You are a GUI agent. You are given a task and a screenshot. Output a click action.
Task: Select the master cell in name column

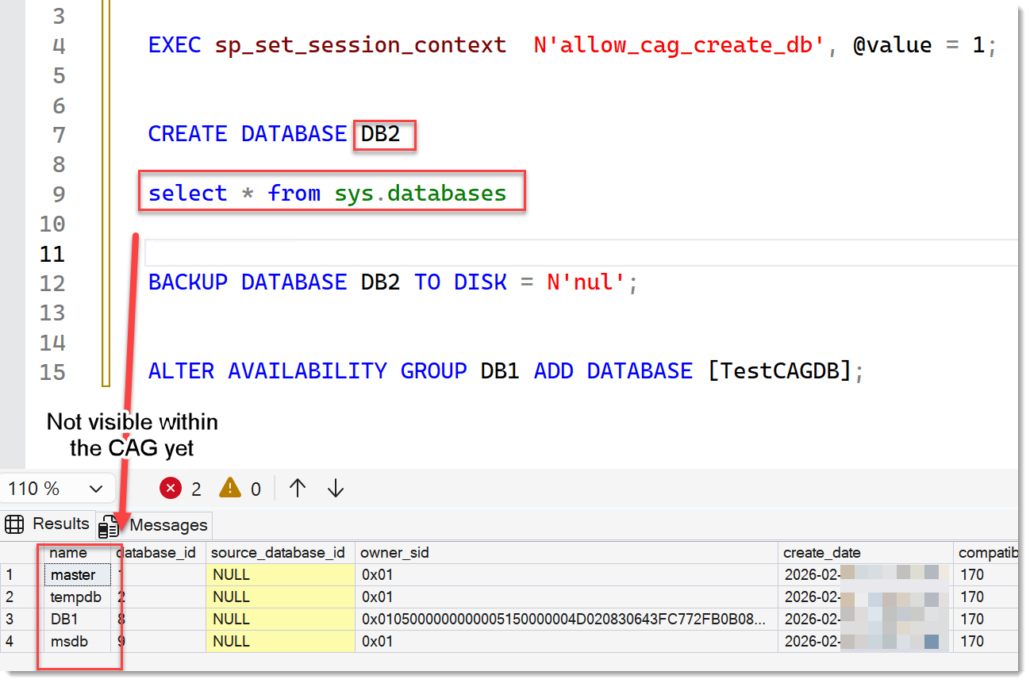point(72,575)
